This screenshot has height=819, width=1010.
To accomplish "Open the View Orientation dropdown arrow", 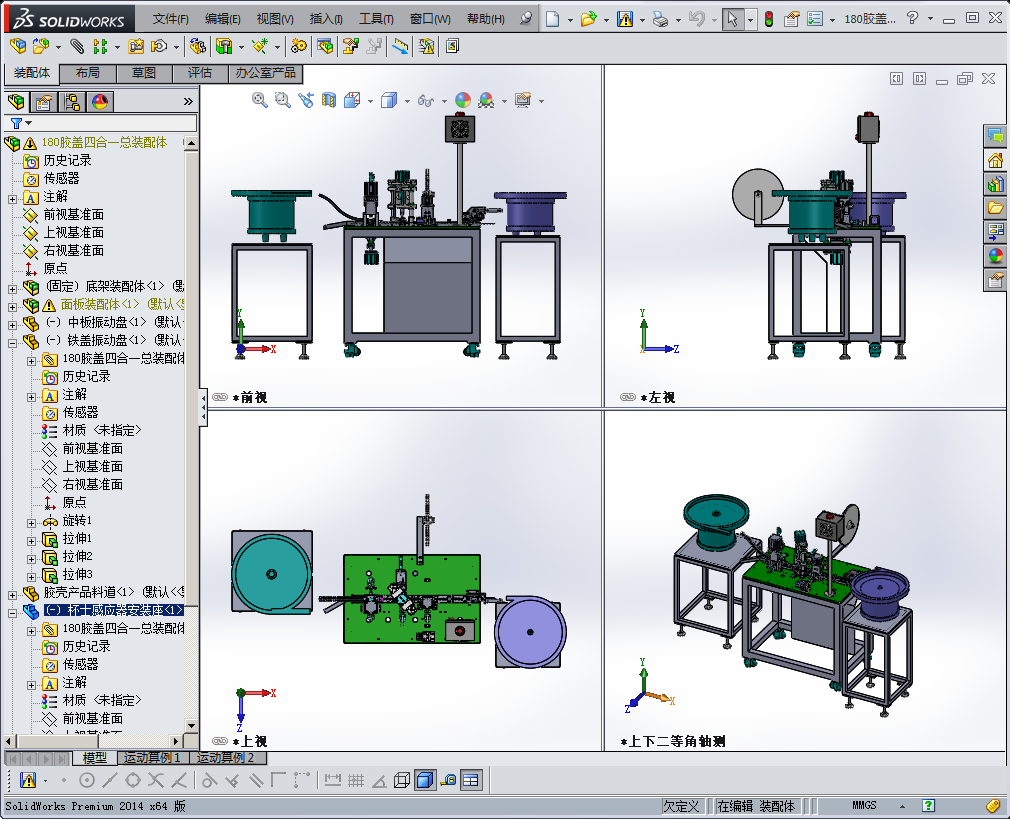I will click(x=370, y=101).
